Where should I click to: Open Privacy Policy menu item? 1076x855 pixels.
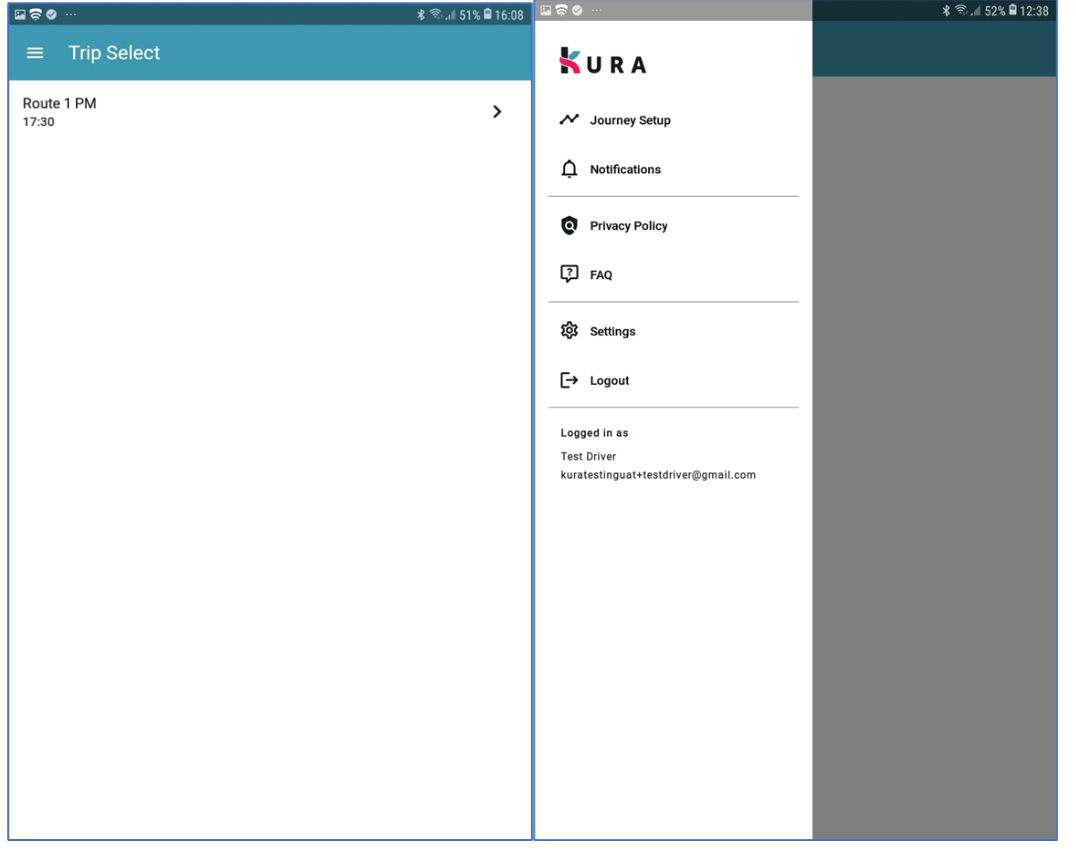point(673,226)
